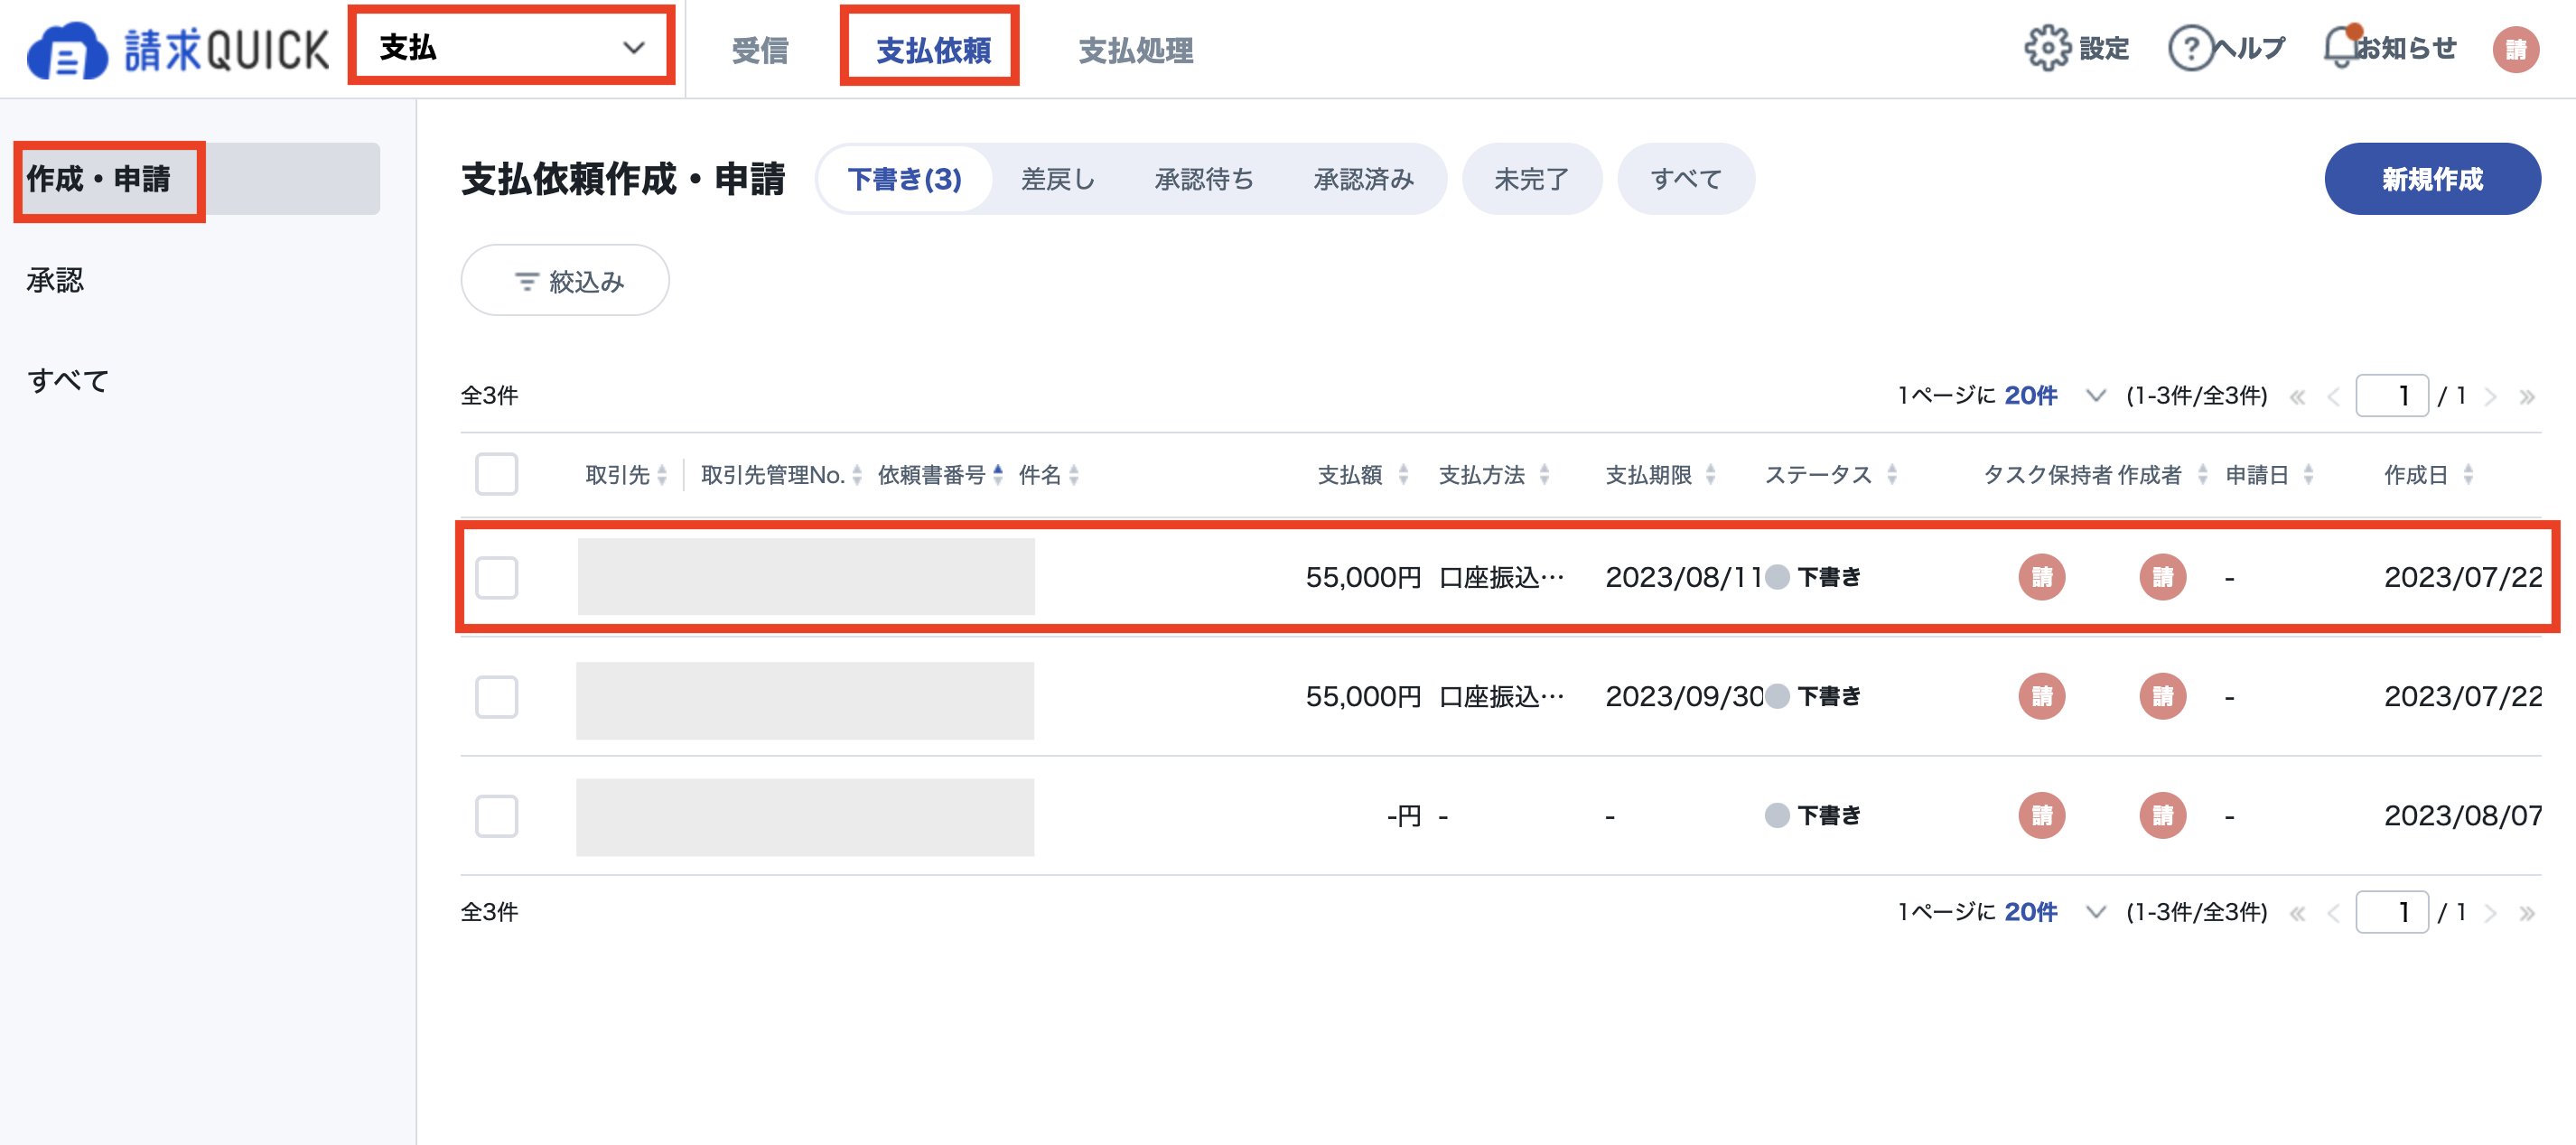Select 未完了 filter pill
Viewport: 2576px width, 1145px height.
[1531, 179]
